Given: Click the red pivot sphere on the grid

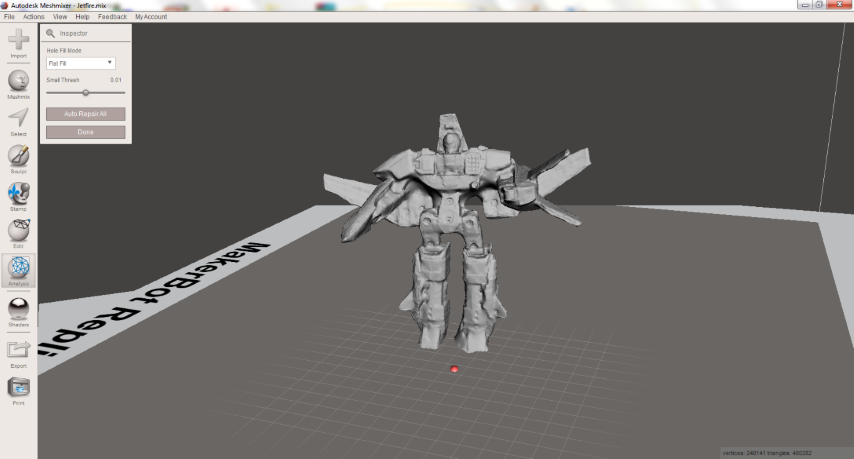Looking at the screenshot, I should [454, 369].
